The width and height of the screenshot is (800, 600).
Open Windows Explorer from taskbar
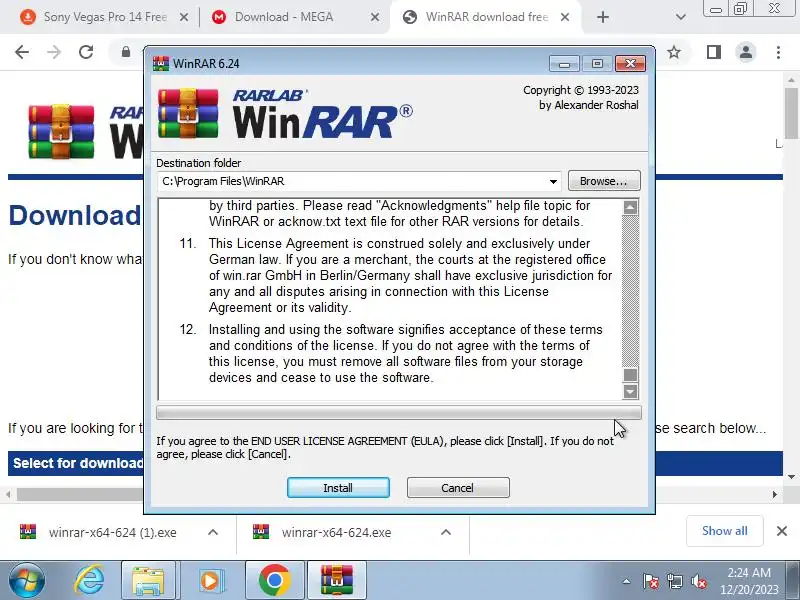[148, 581]
